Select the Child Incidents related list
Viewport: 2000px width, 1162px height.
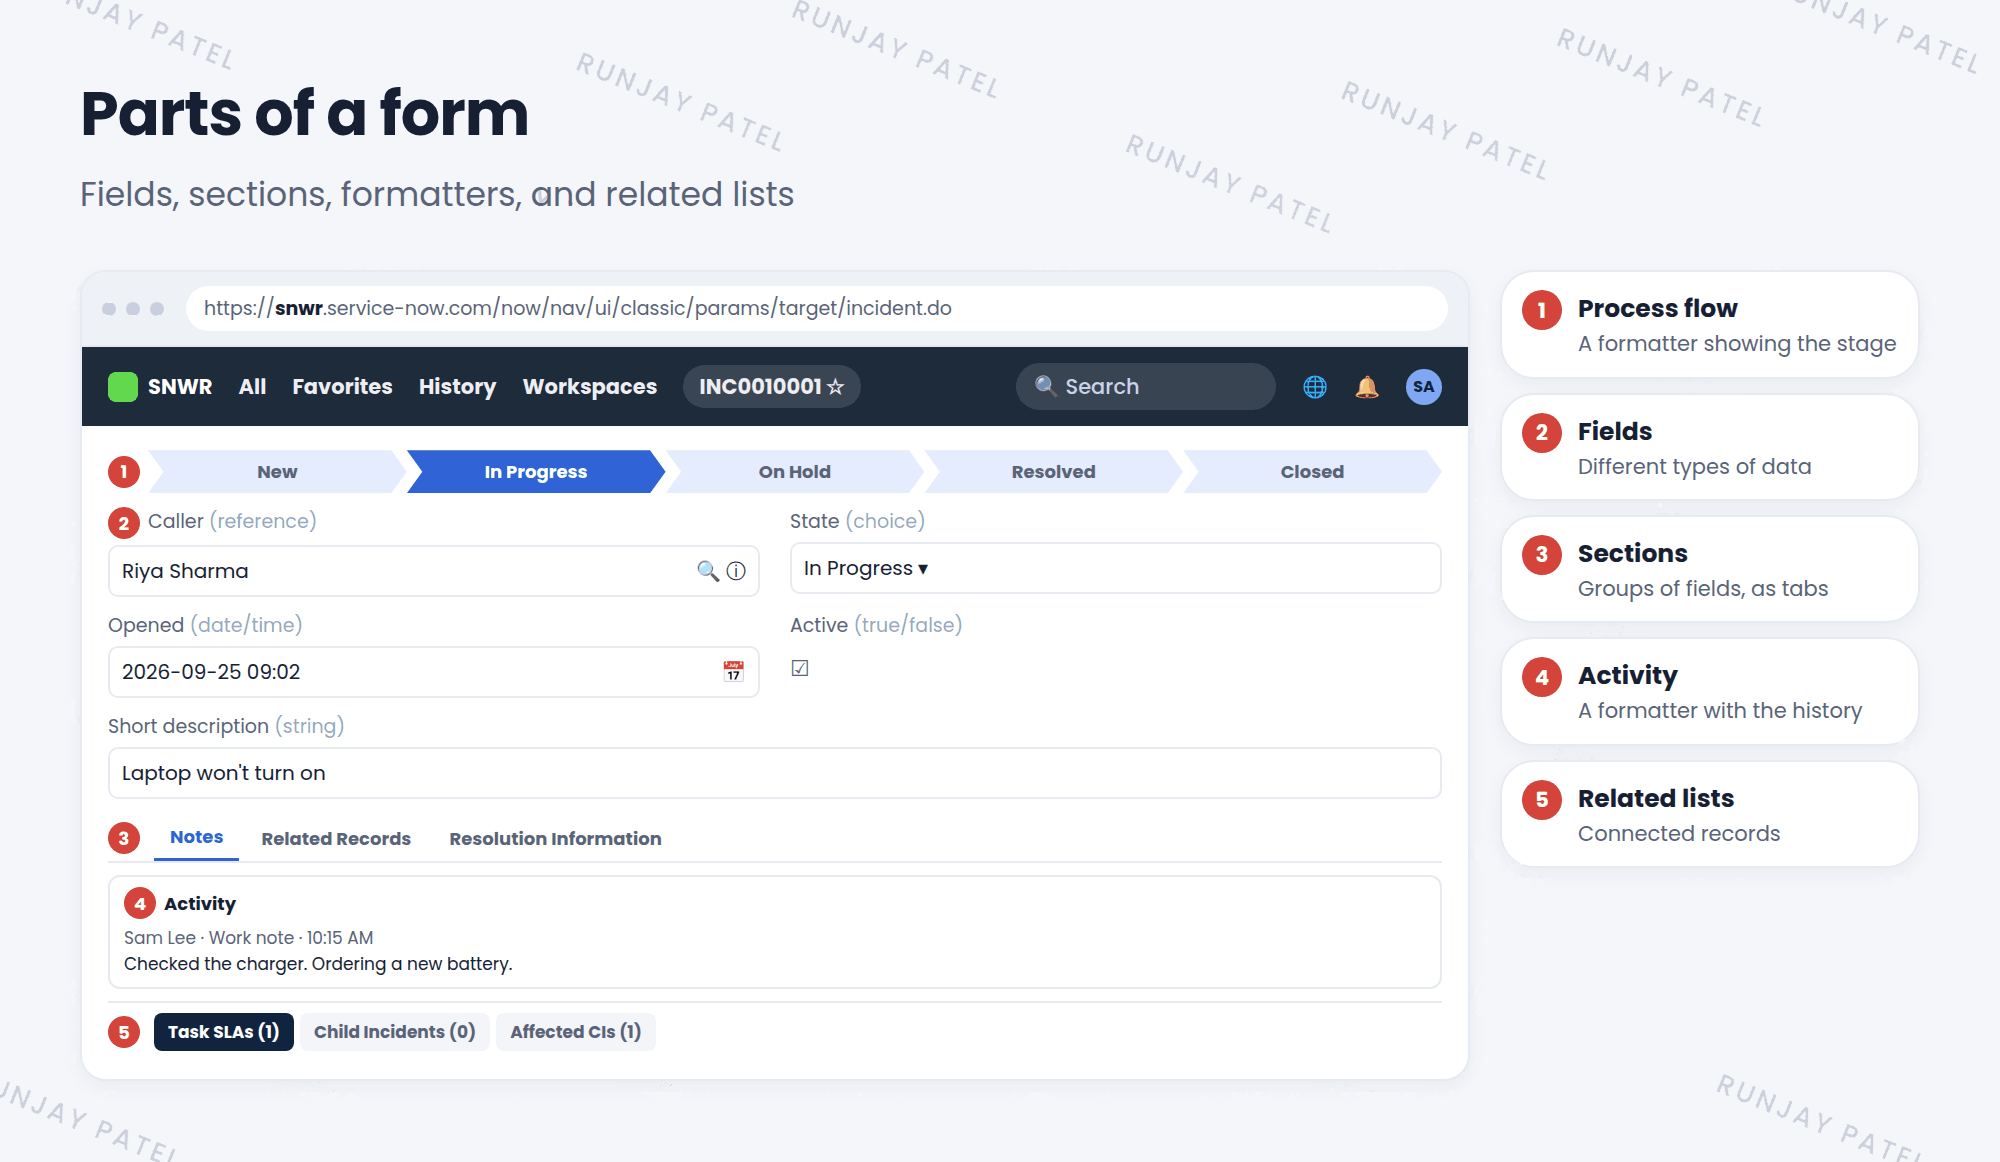(394, 1032)
